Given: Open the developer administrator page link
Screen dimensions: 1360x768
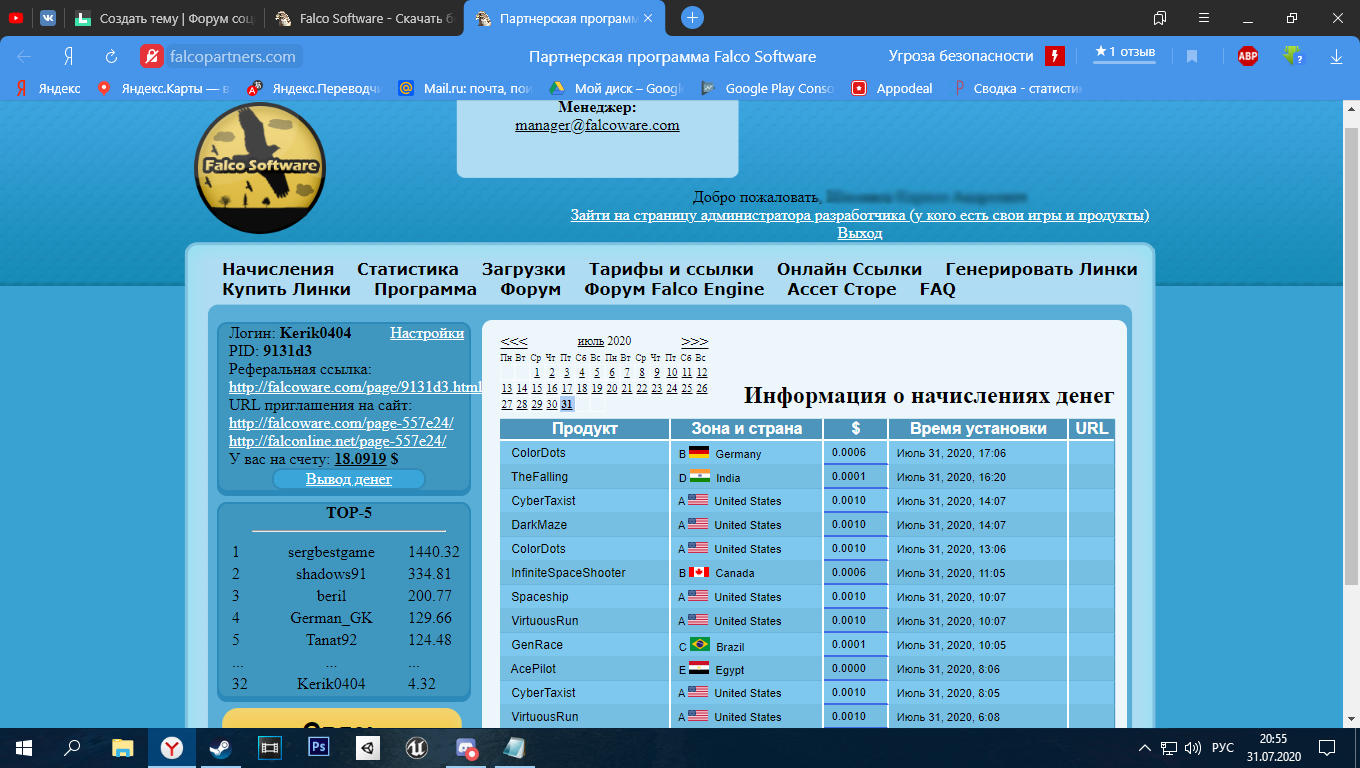Looking at the screenshot, I should click(x=860, y=215).
